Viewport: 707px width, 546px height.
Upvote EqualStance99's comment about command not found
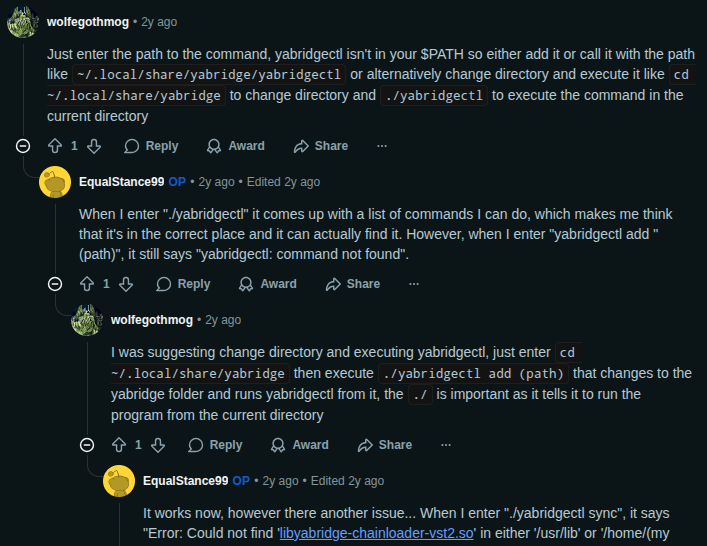click(x=87, y=284)
